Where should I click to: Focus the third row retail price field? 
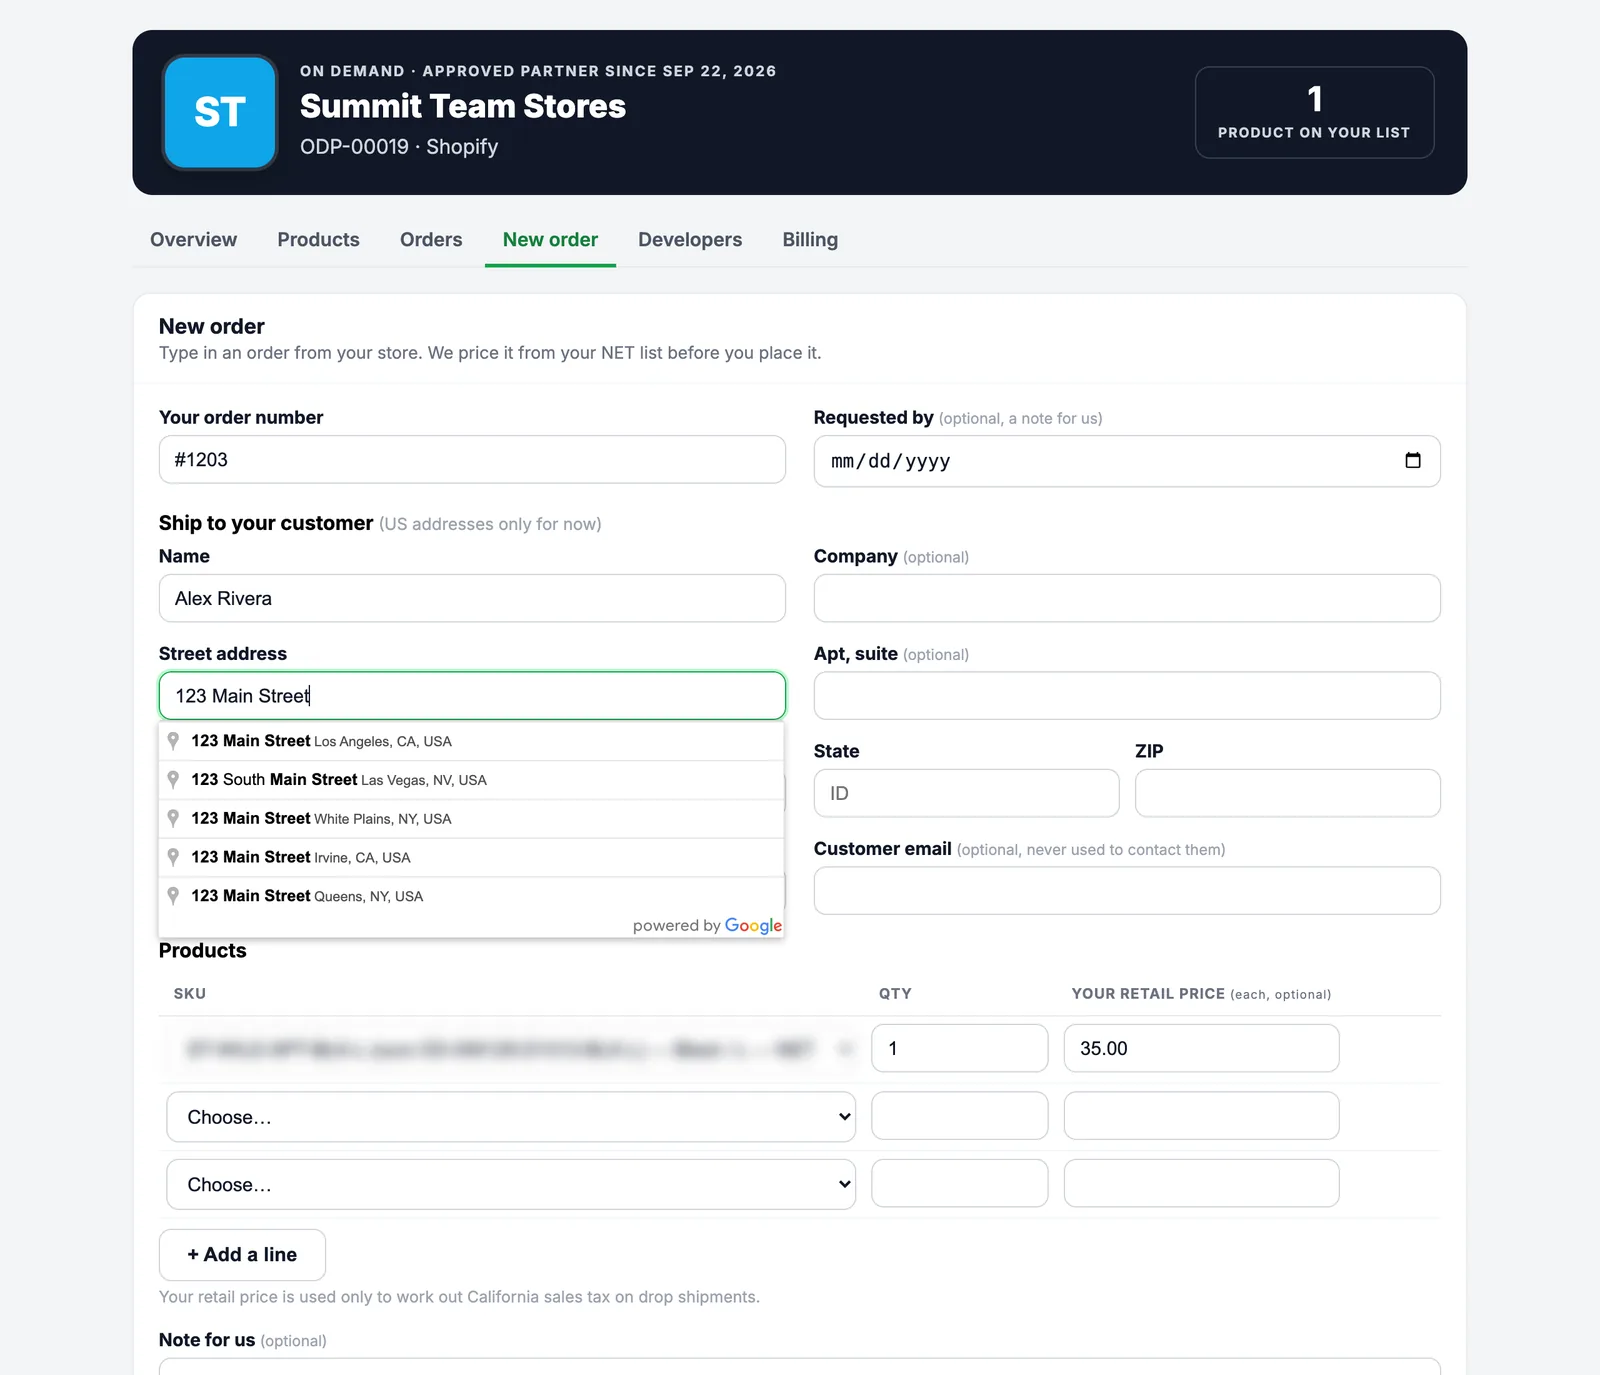coord(1201,1183)
